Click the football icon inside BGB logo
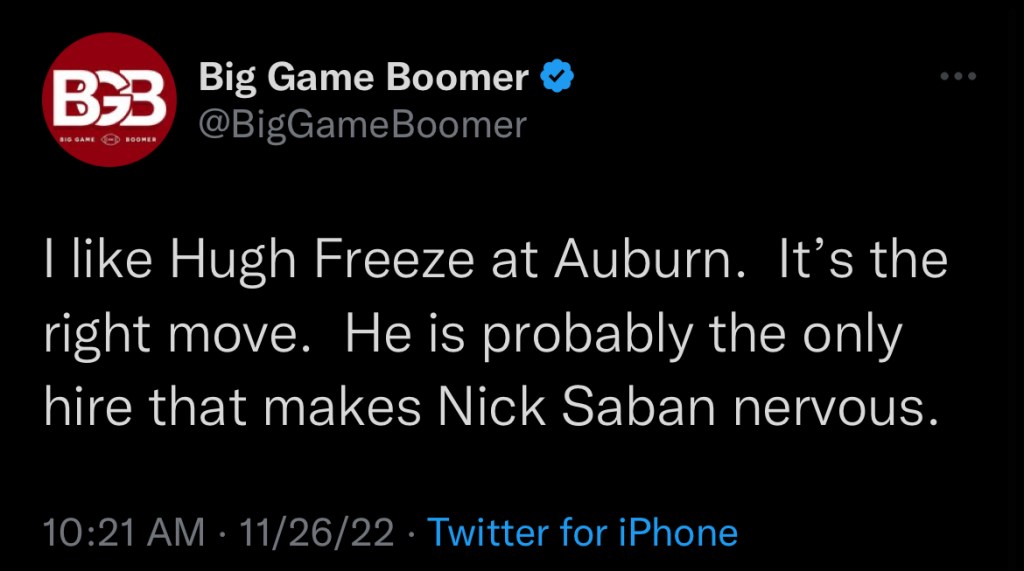 coord(109,140)
